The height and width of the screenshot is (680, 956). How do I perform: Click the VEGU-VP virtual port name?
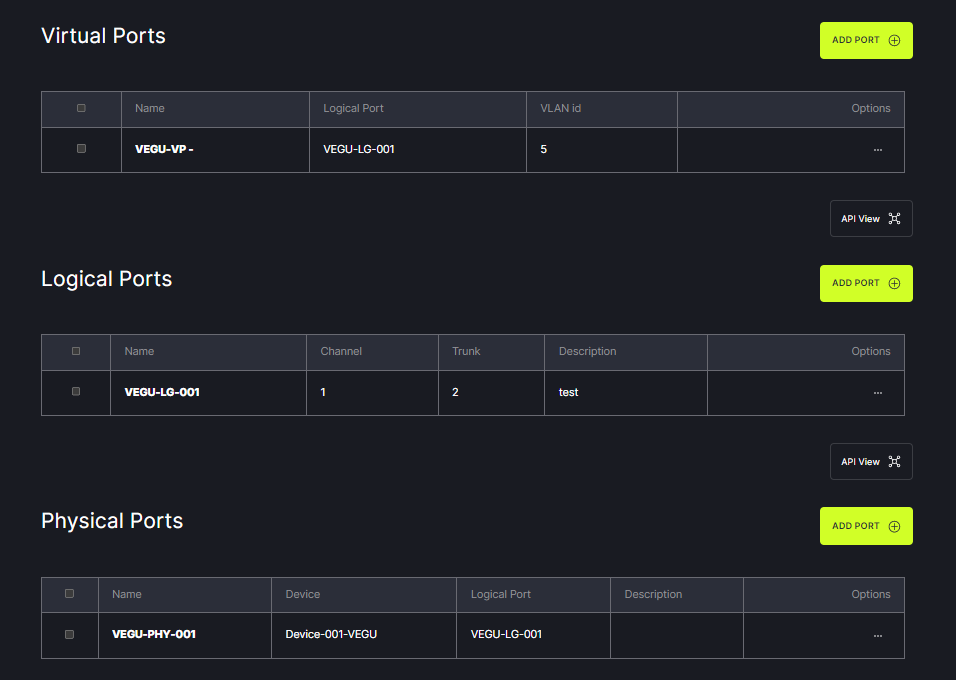[x=163, y=149]
